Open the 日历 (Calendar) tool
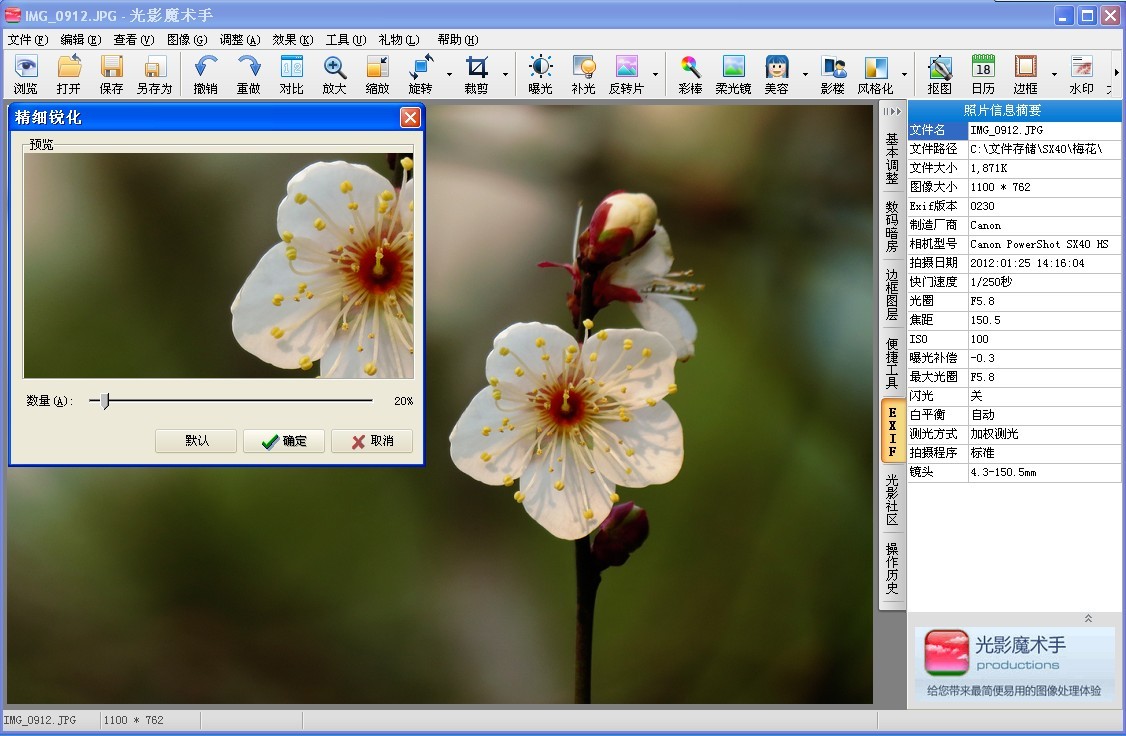The width and height of the screenshot is (1126, 736). 983,74
